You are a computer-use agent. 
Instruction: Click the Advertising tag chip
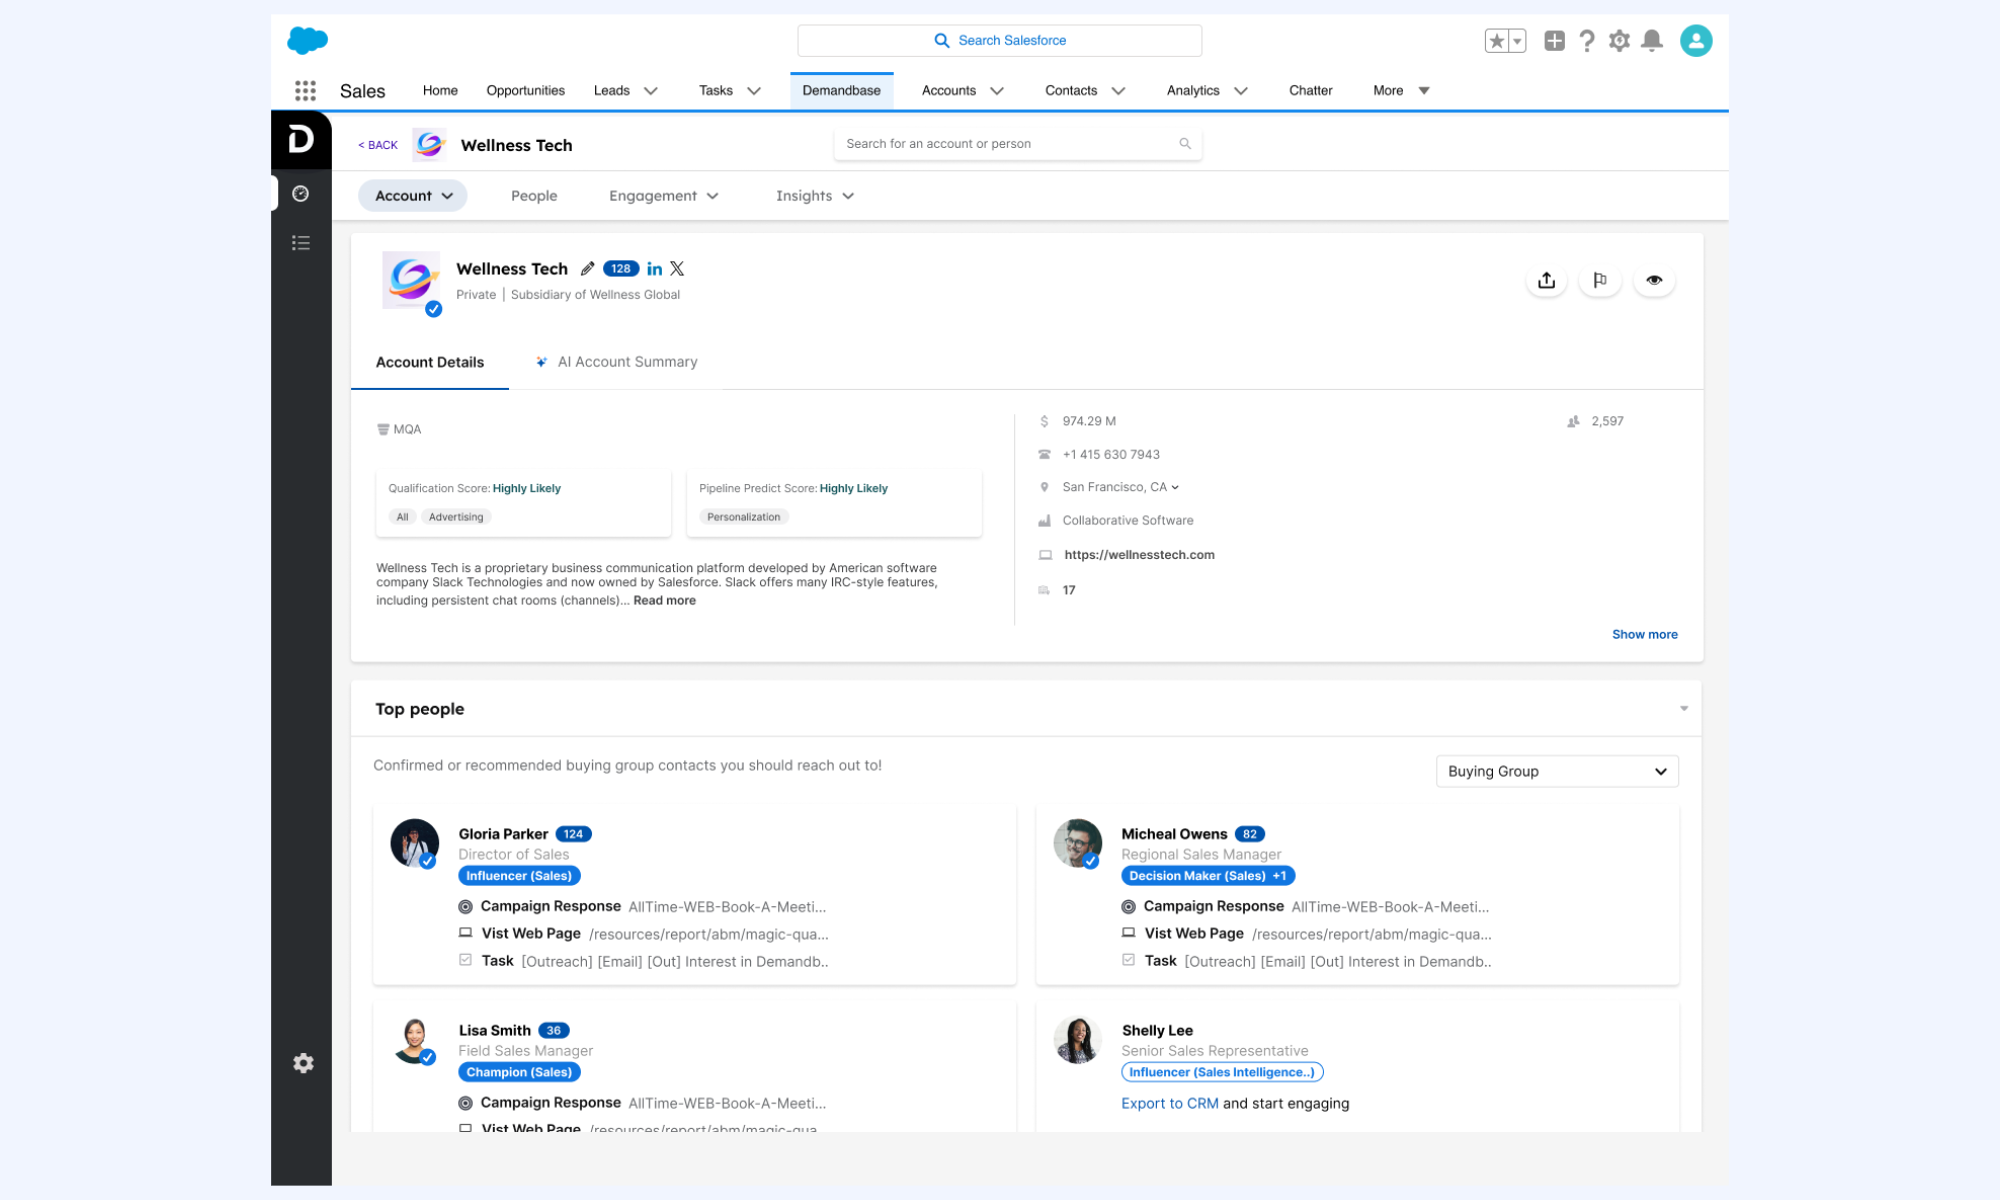(x=456, y=517)
